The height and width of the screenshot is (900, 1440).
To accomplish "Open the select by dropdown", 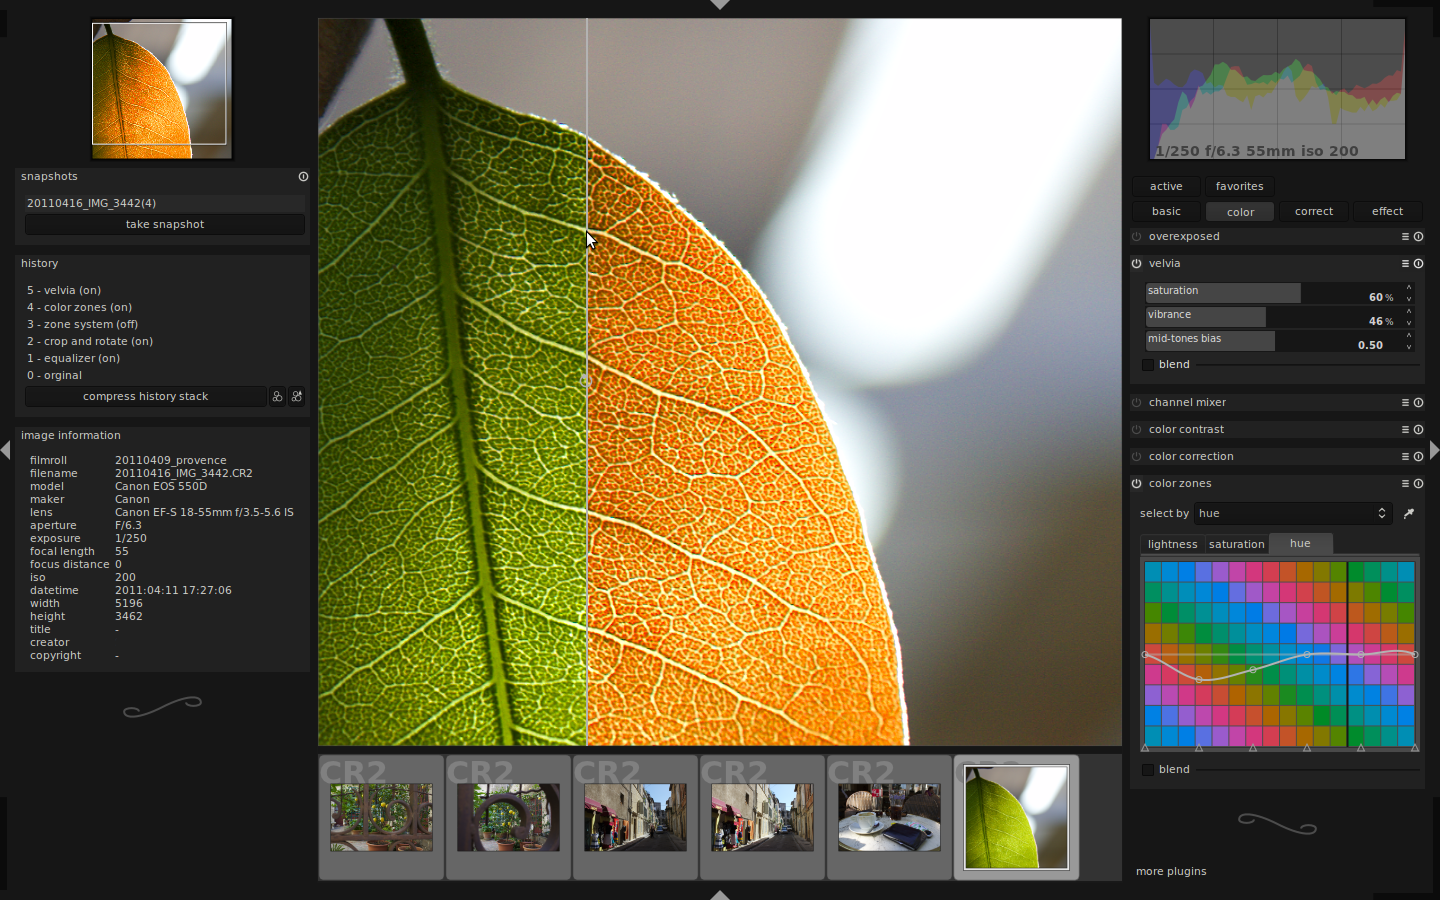I will (1293, 513).
